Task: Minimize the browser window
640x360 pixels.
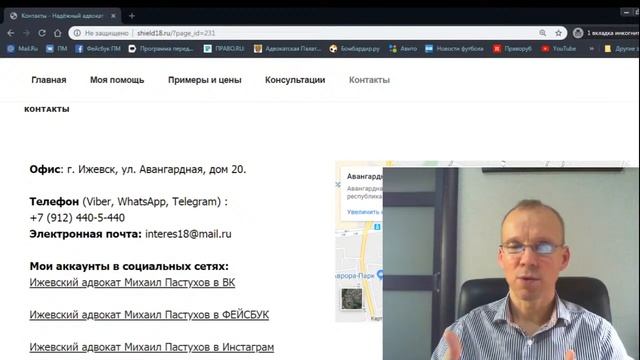Action: click(626, 12)
